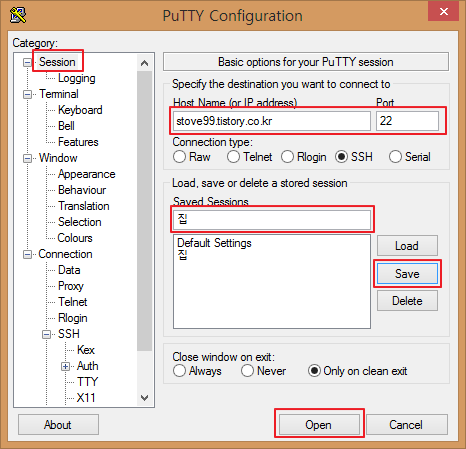Click category tree scroll up arrow
Image resolution: width=466 pixels, height=449 pixels.
click(x=144, y=63)
